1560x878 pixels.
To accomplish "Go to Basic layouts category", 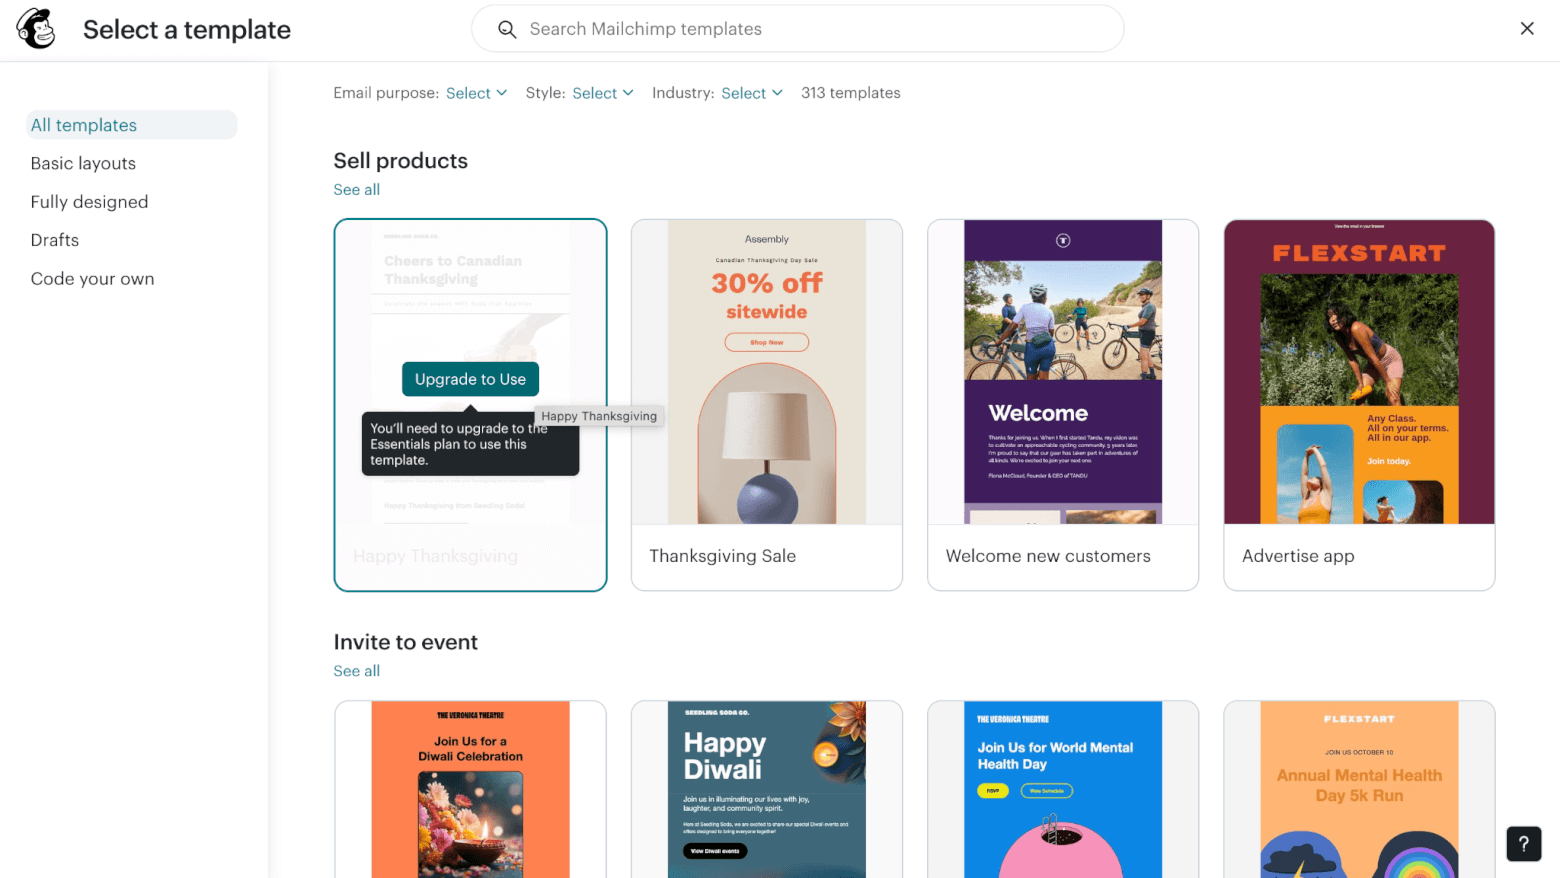I will pos(83,163).
